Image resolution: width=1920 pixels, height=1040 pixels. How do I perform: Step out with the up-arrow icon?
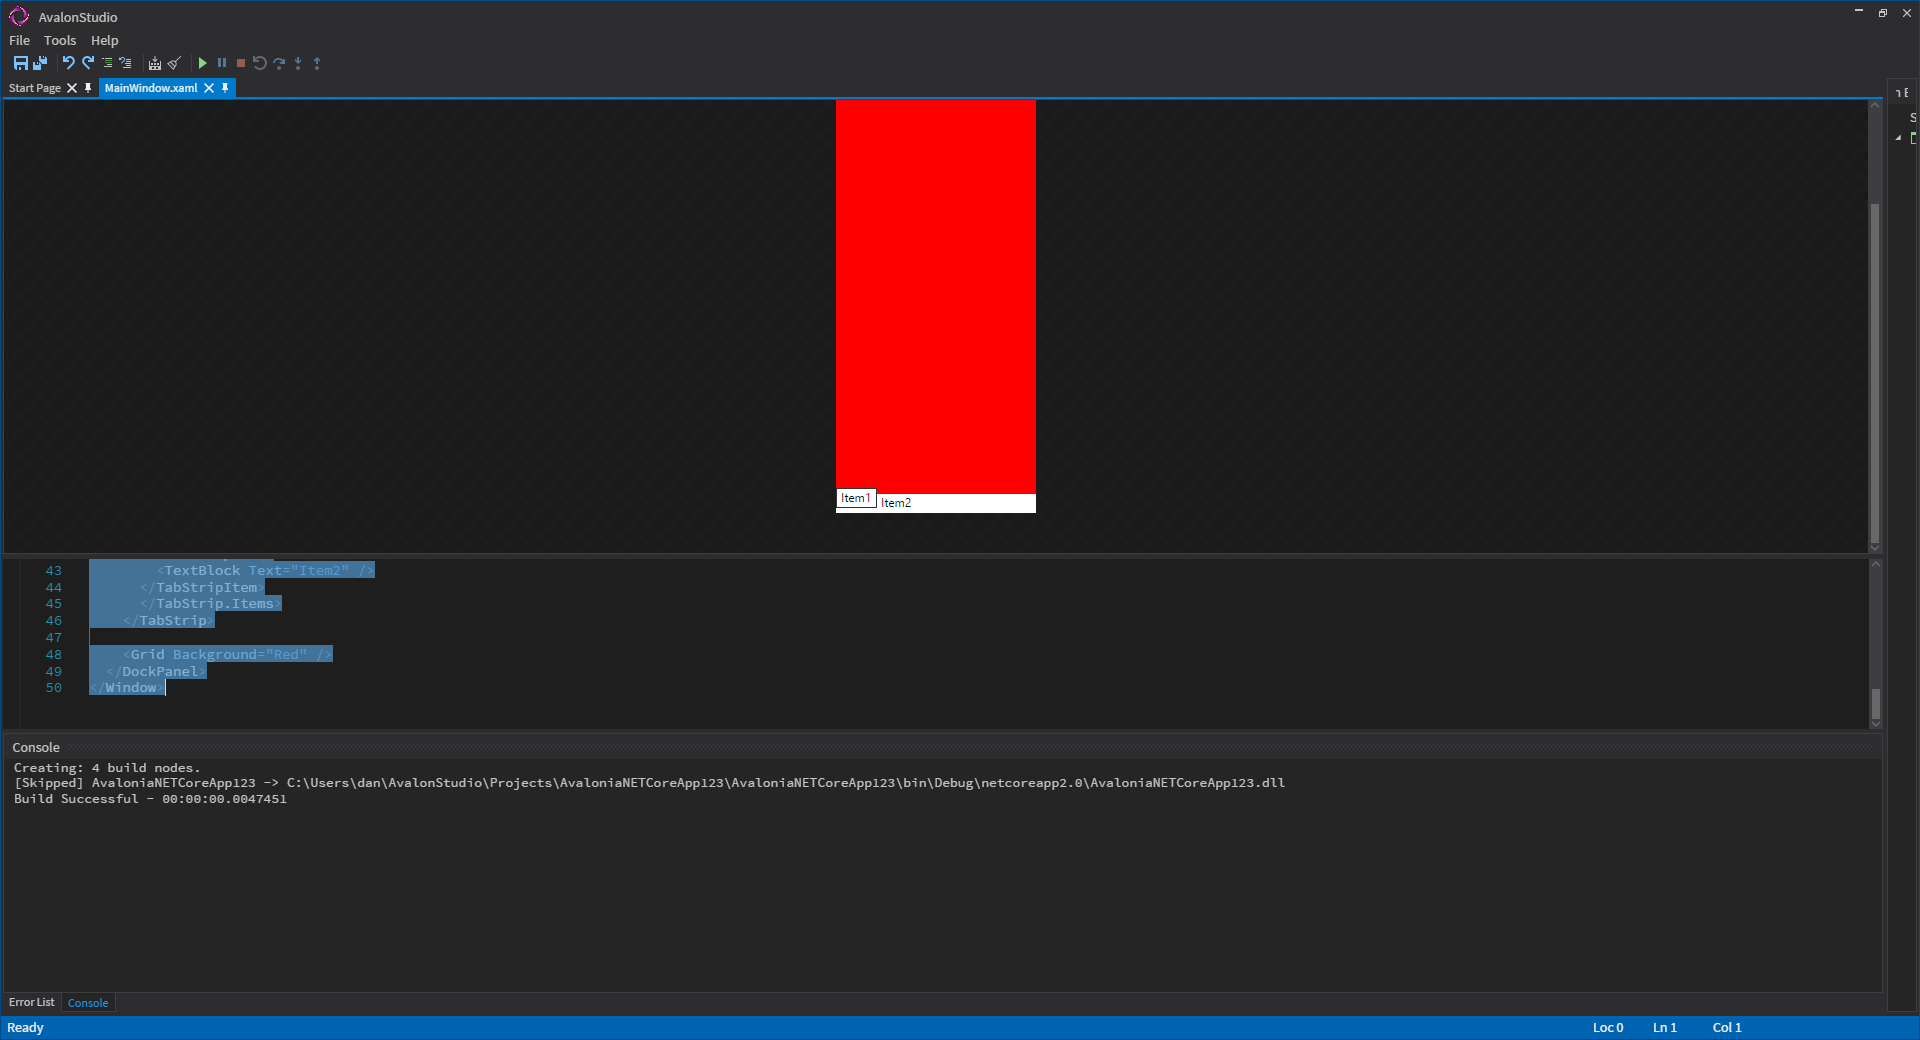[317, 63]
